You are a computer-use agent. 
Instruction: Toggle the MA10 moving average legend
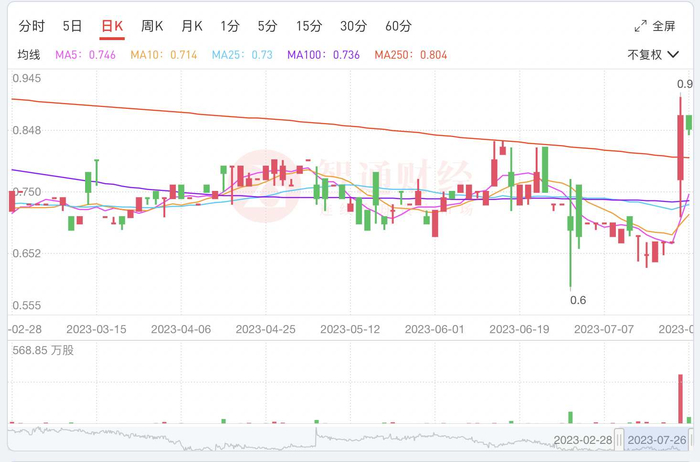164,55
